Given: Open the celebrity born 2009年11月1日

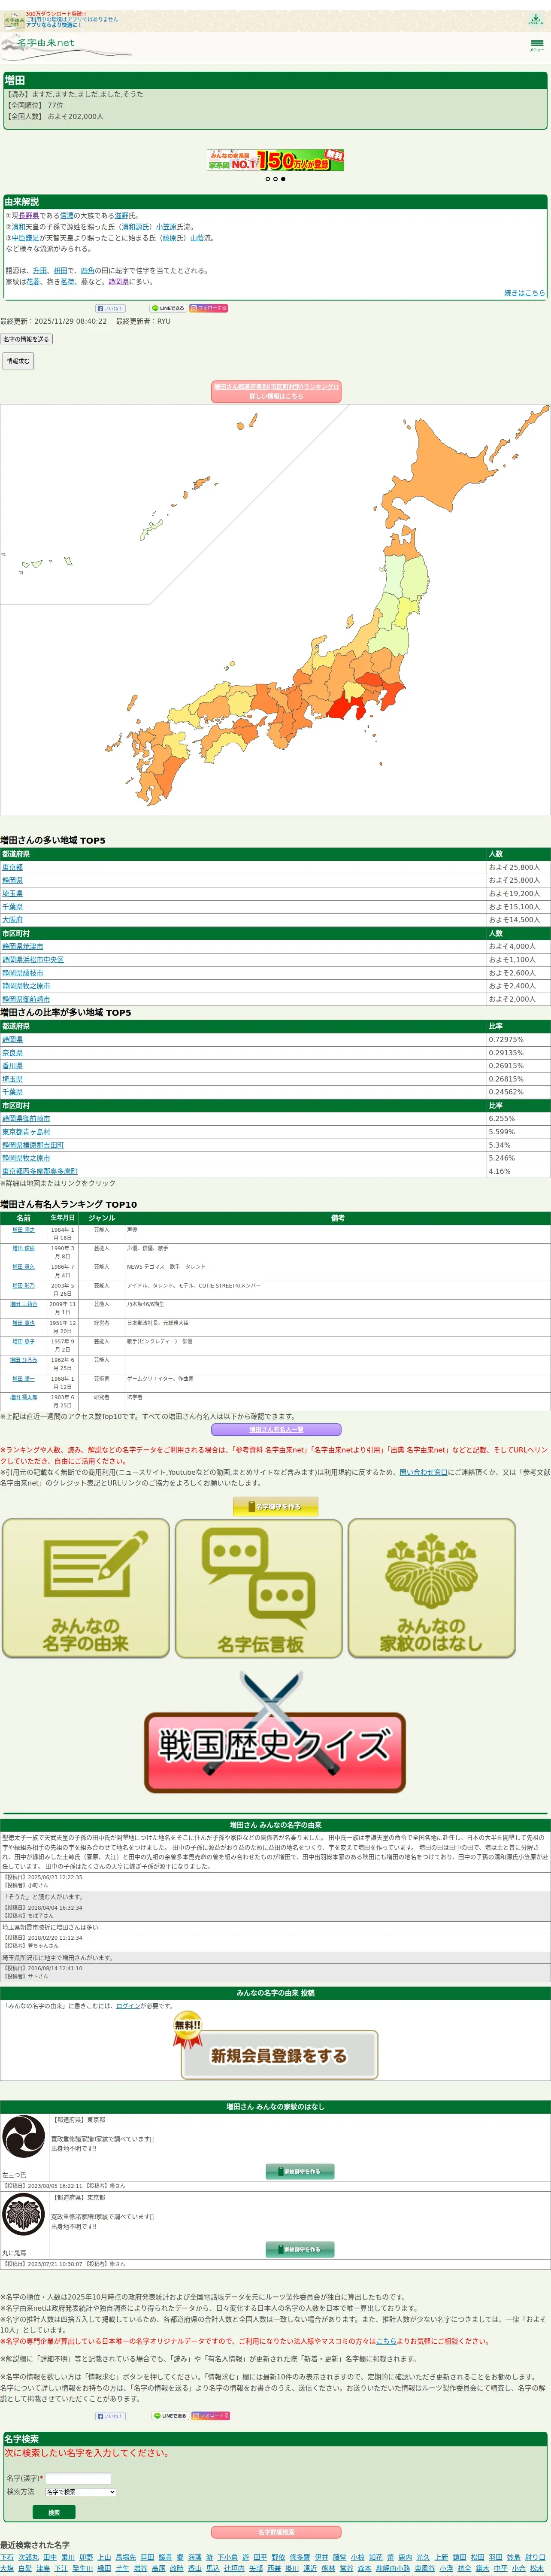Looking at the screenshot, I should click(23, 1304).
